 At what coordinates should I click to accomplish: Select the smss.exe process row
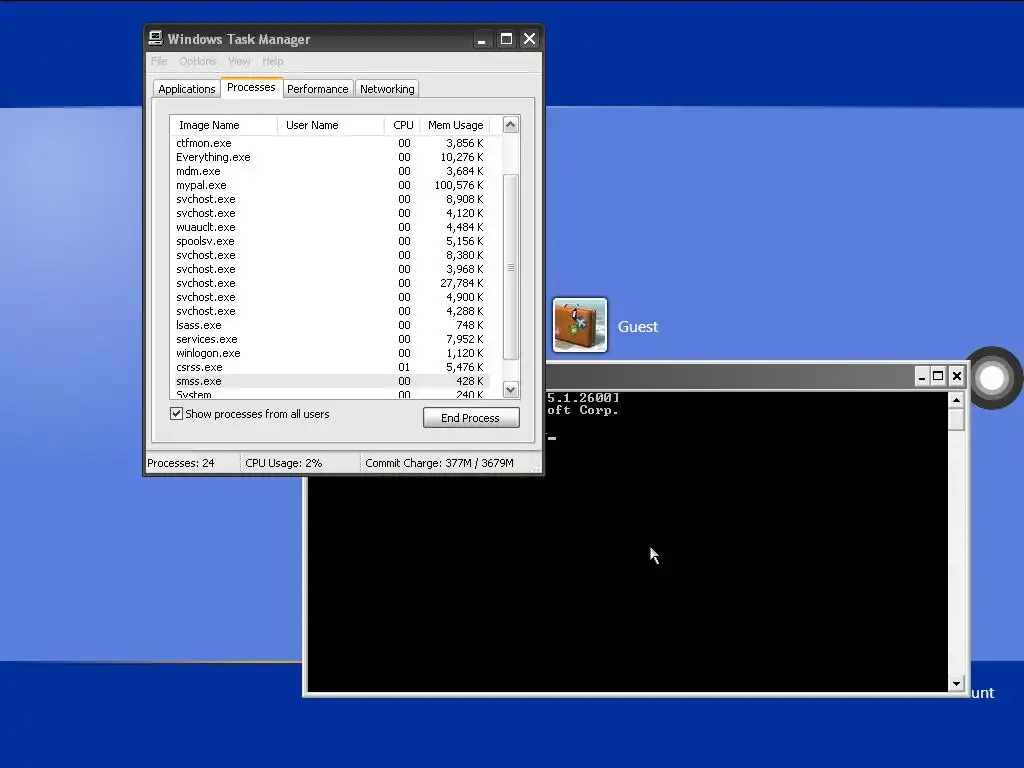(330, 381)
